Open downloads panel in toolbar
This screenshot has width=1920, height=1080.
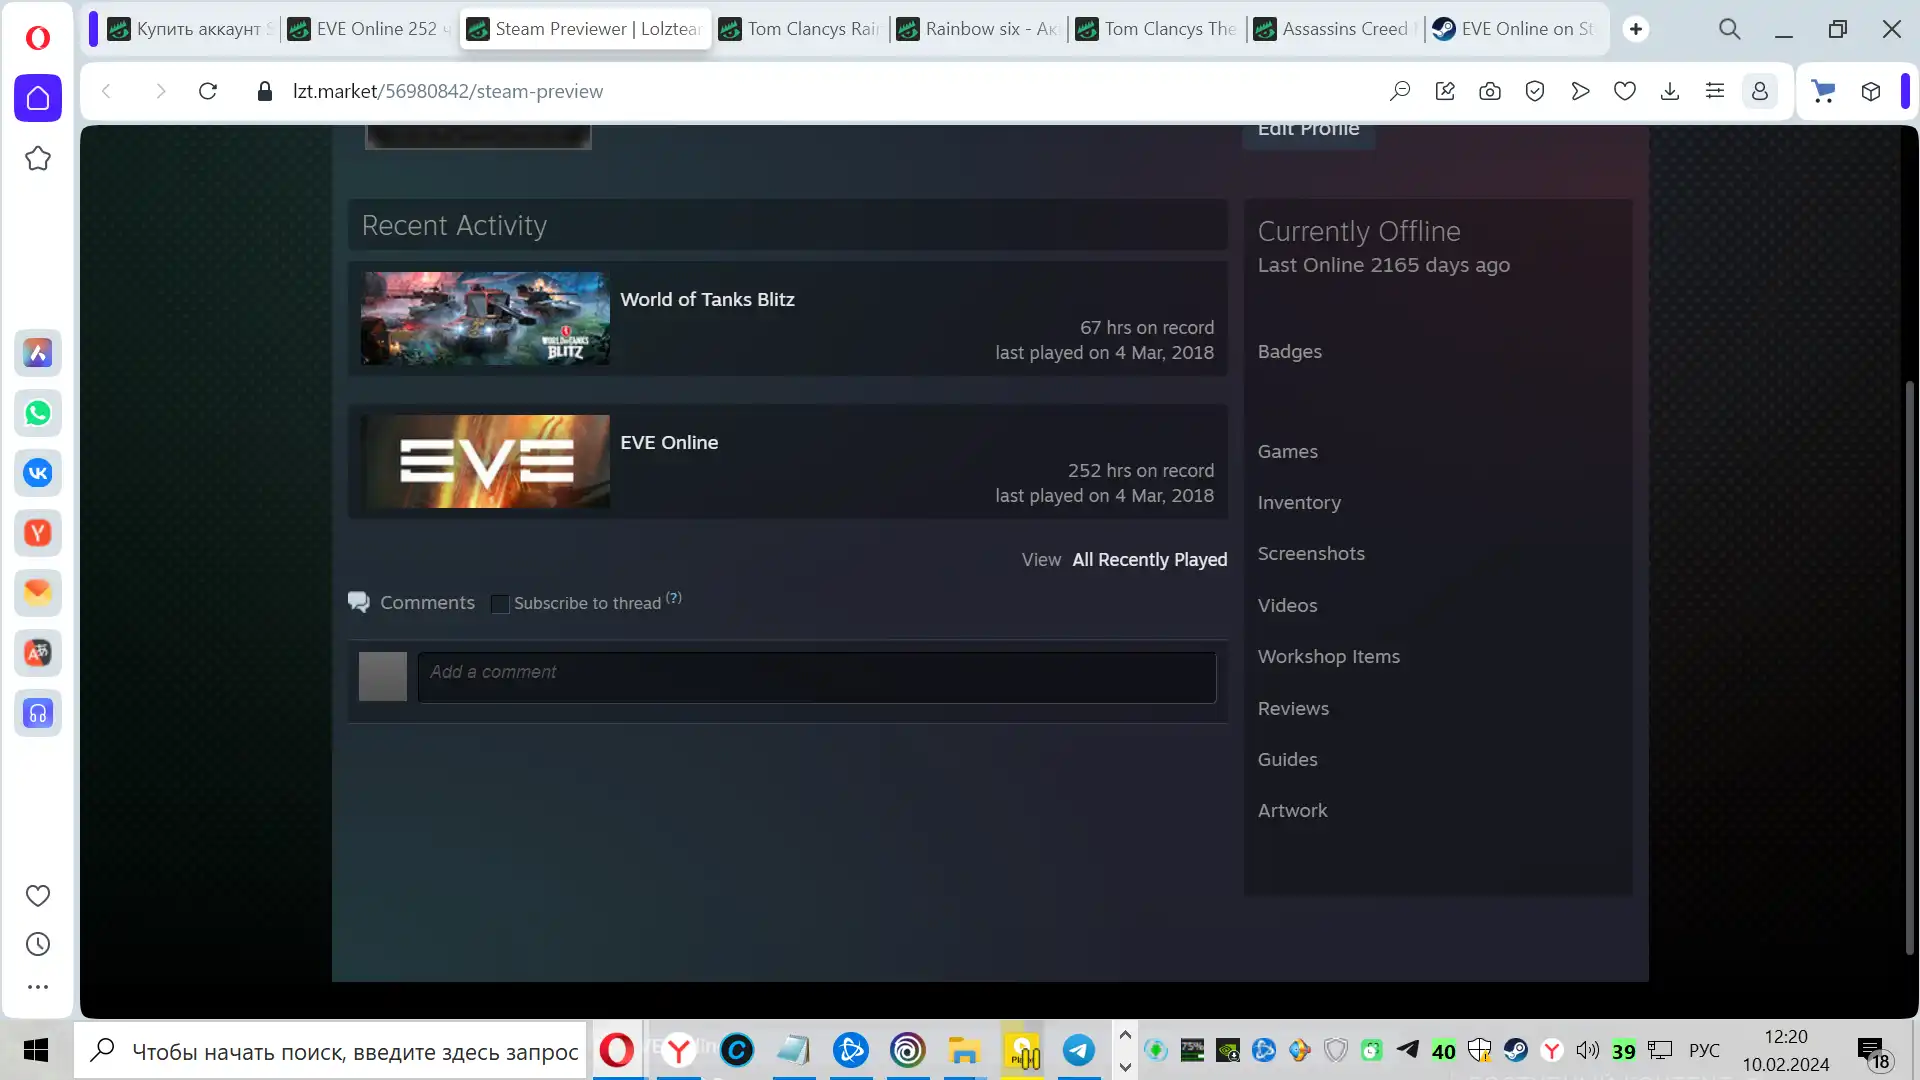1670,91
